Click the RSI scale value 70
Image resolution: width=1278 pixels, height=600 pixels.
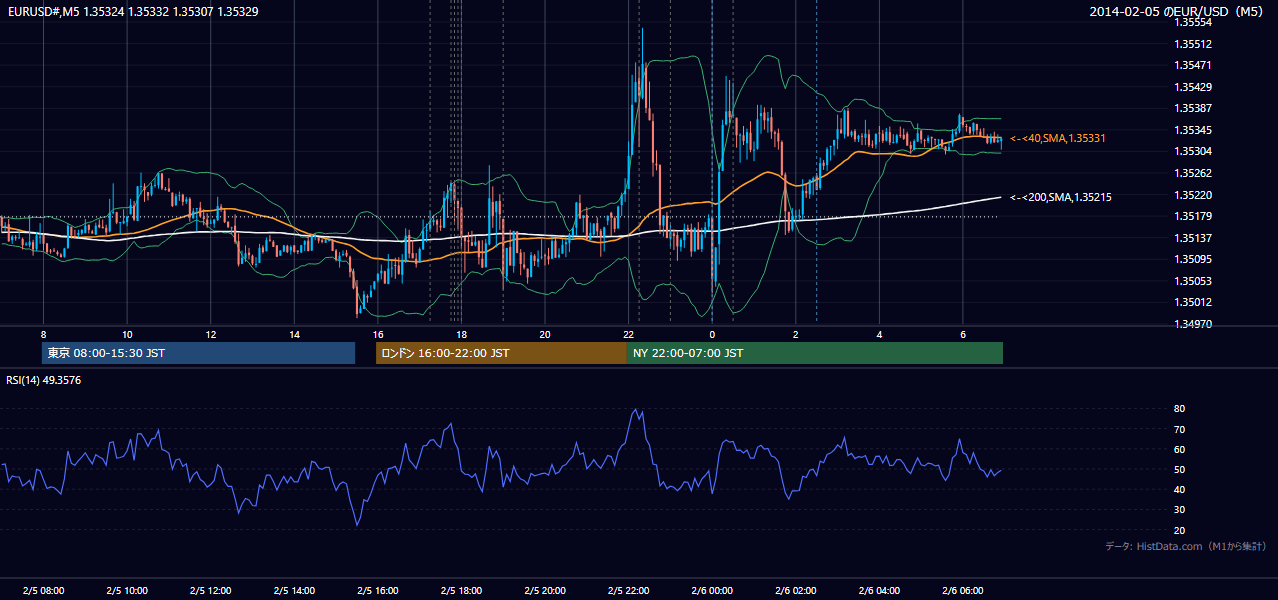point(1180,429)
